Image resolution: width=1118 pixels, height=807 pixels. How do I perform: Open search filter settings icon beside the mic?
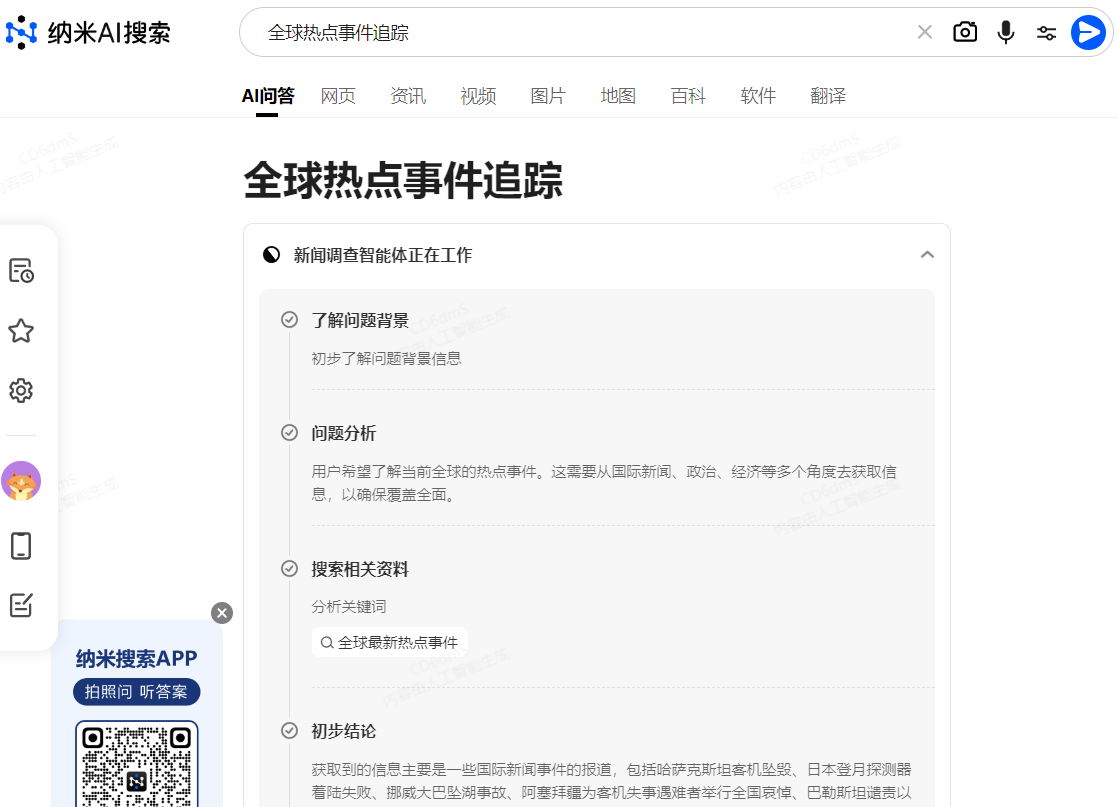(1046, 32)
